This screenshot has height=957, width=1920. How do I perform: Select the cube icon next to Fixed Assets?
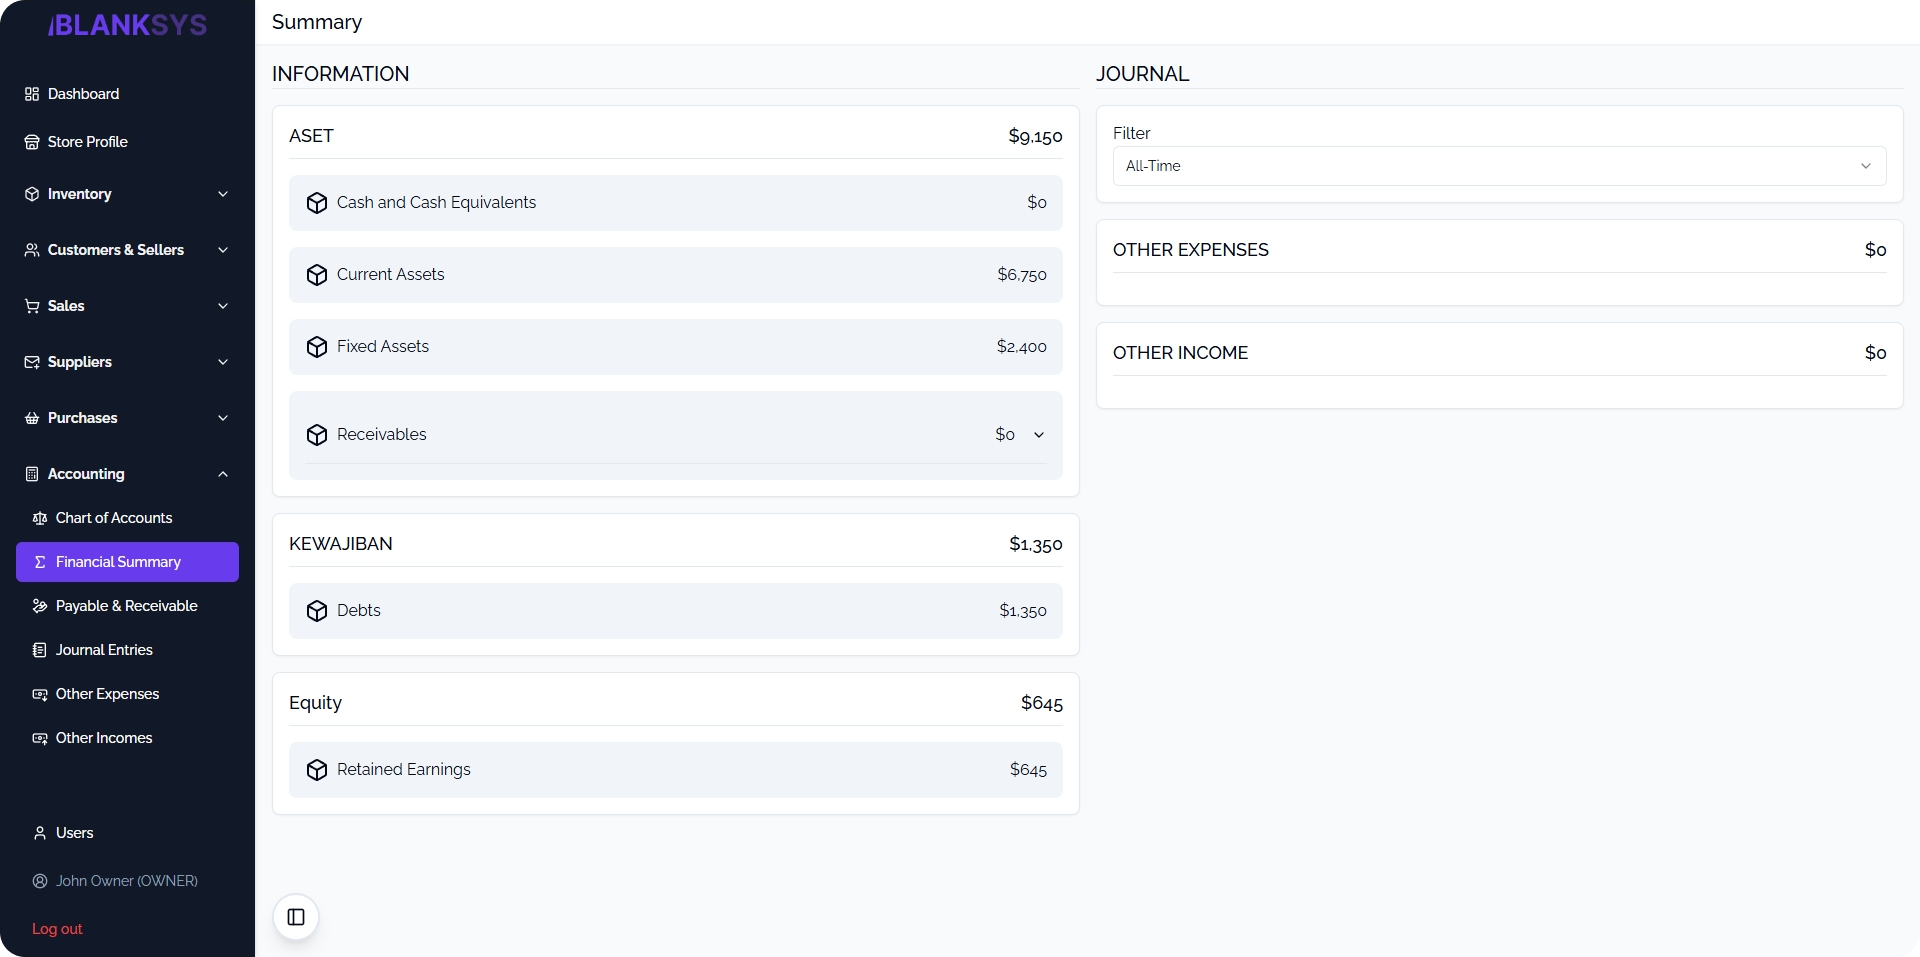316,347
